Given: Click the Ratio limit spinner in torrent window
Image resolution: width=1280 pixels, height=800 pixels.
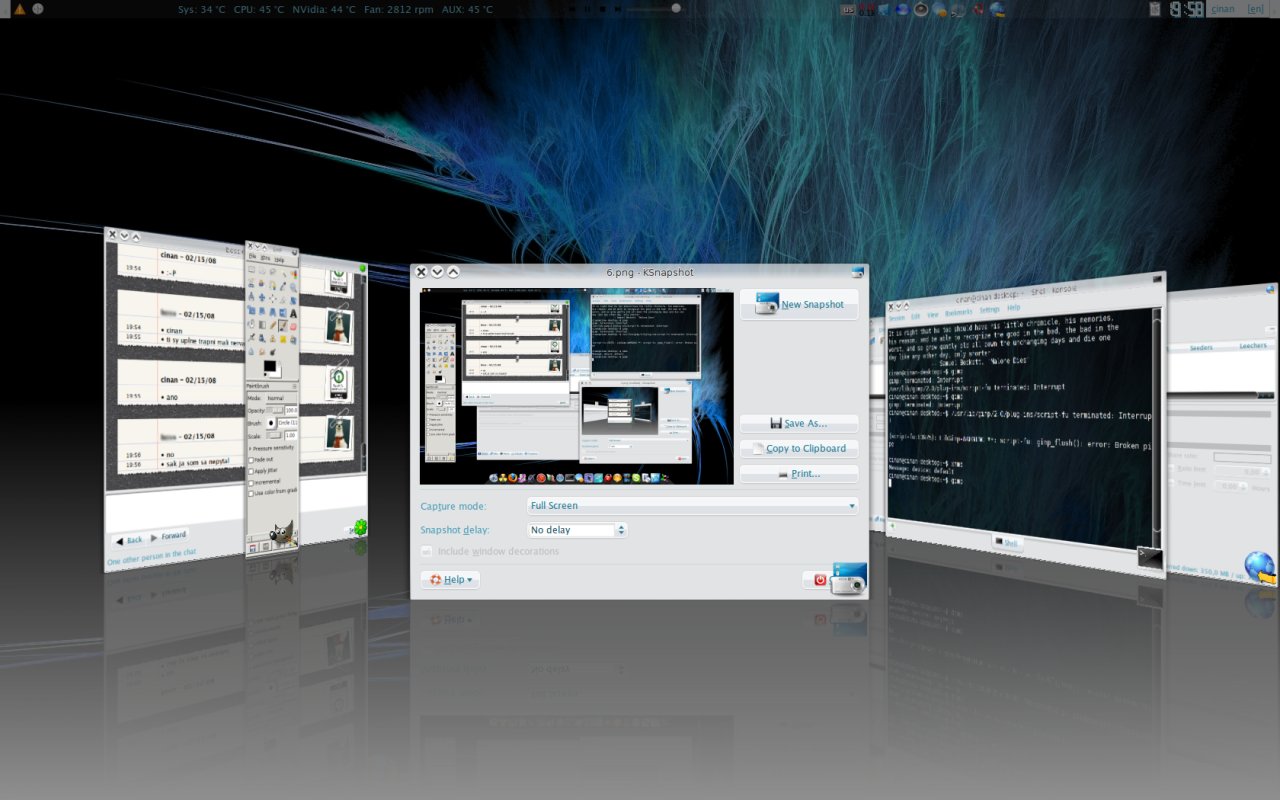Looking at the screenshot, I should [1243, 471].
